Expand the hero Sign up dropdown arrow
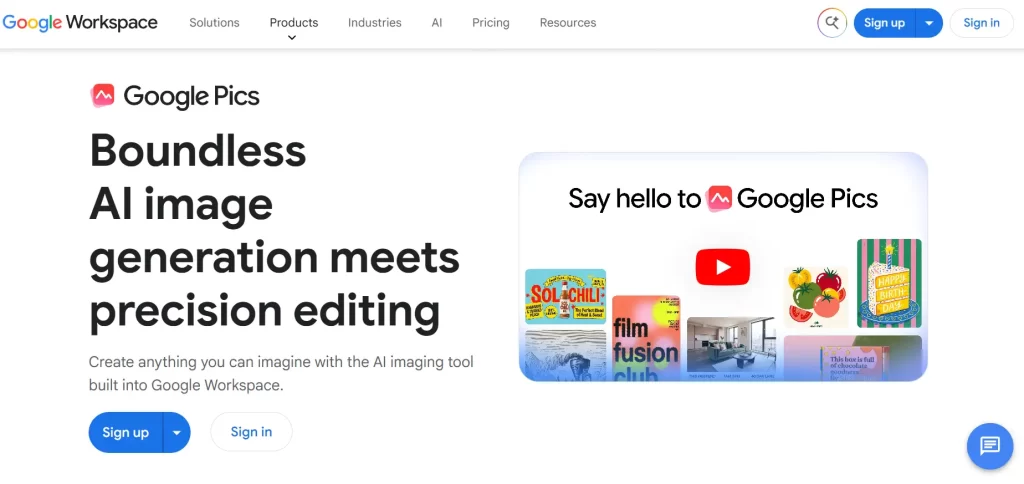This screenshot has height=484, width=1024. tap(176, 432)
